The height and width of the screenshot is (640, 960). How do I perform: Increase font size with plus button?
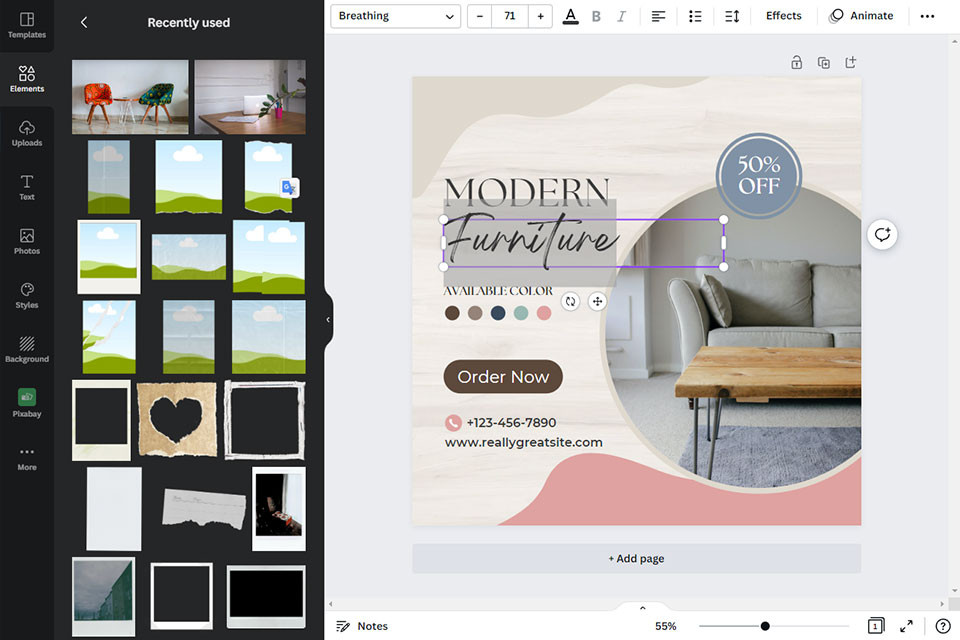pos(540,16)
